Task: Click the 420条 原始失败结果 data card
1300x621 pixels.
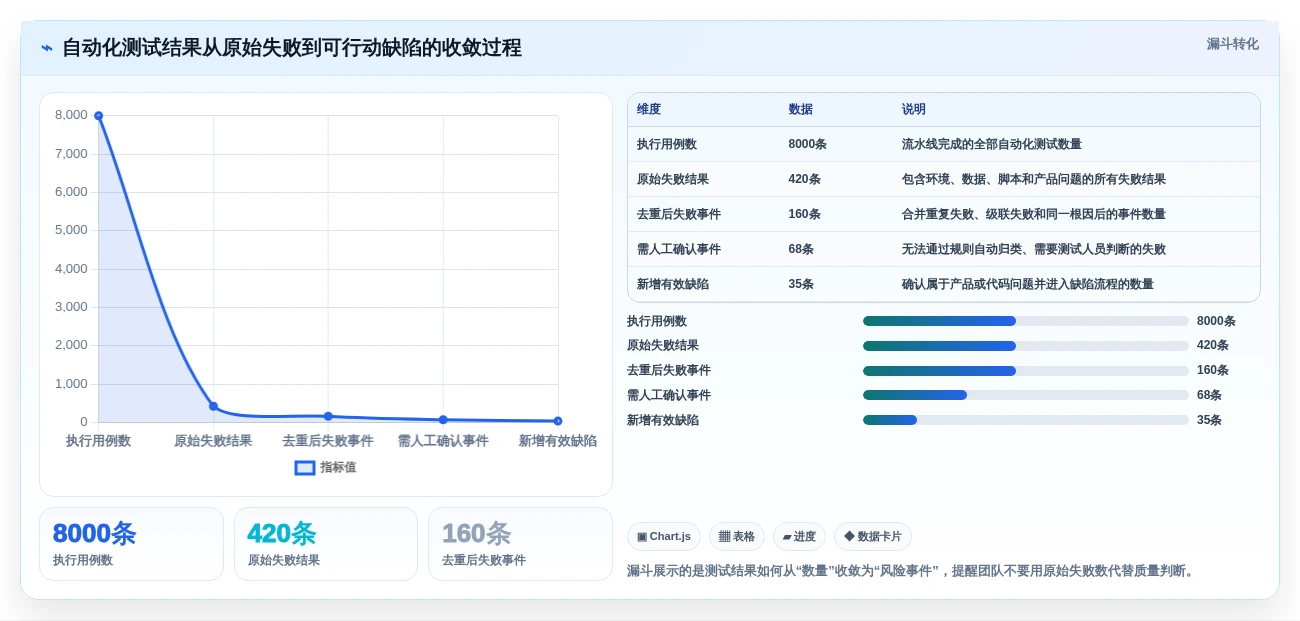Action: (x=326, y=544)
